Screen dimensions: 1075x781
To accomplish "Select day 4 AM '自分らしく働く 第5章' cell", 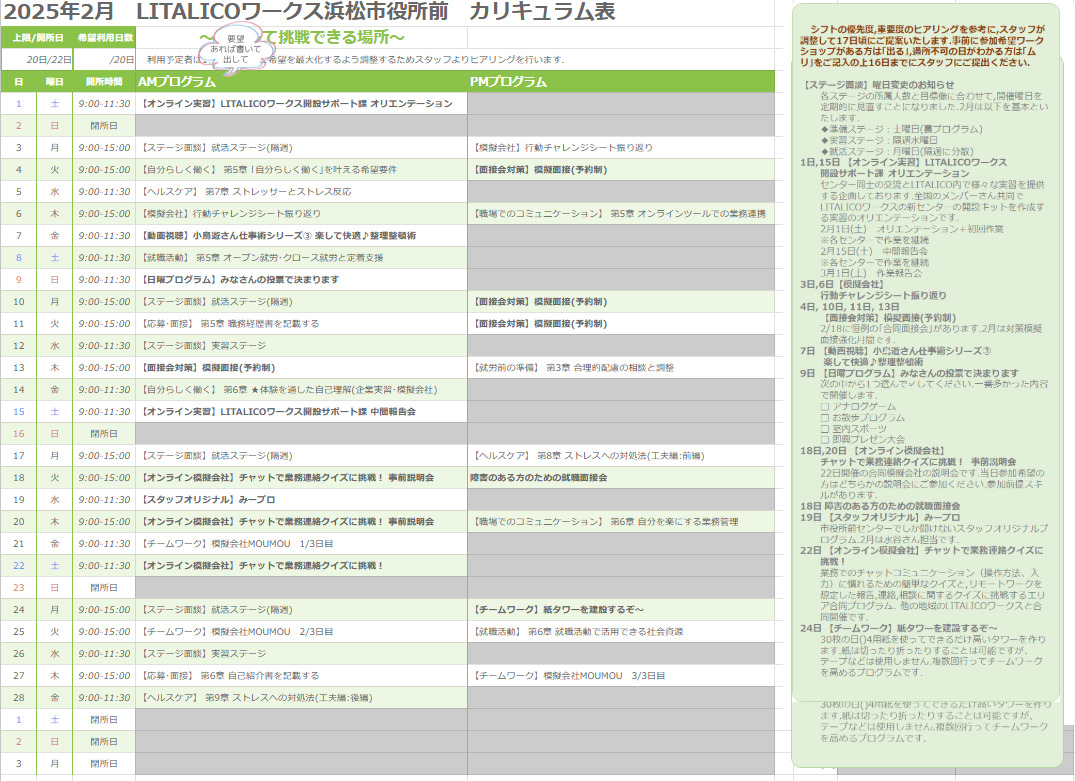I will (x=302, y=169).
